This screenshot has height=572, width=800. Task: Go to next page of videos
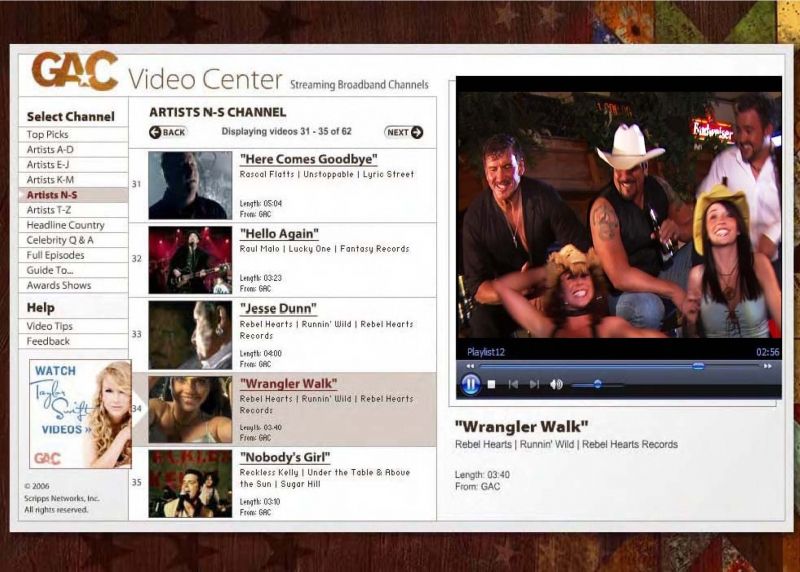[404, 132]
